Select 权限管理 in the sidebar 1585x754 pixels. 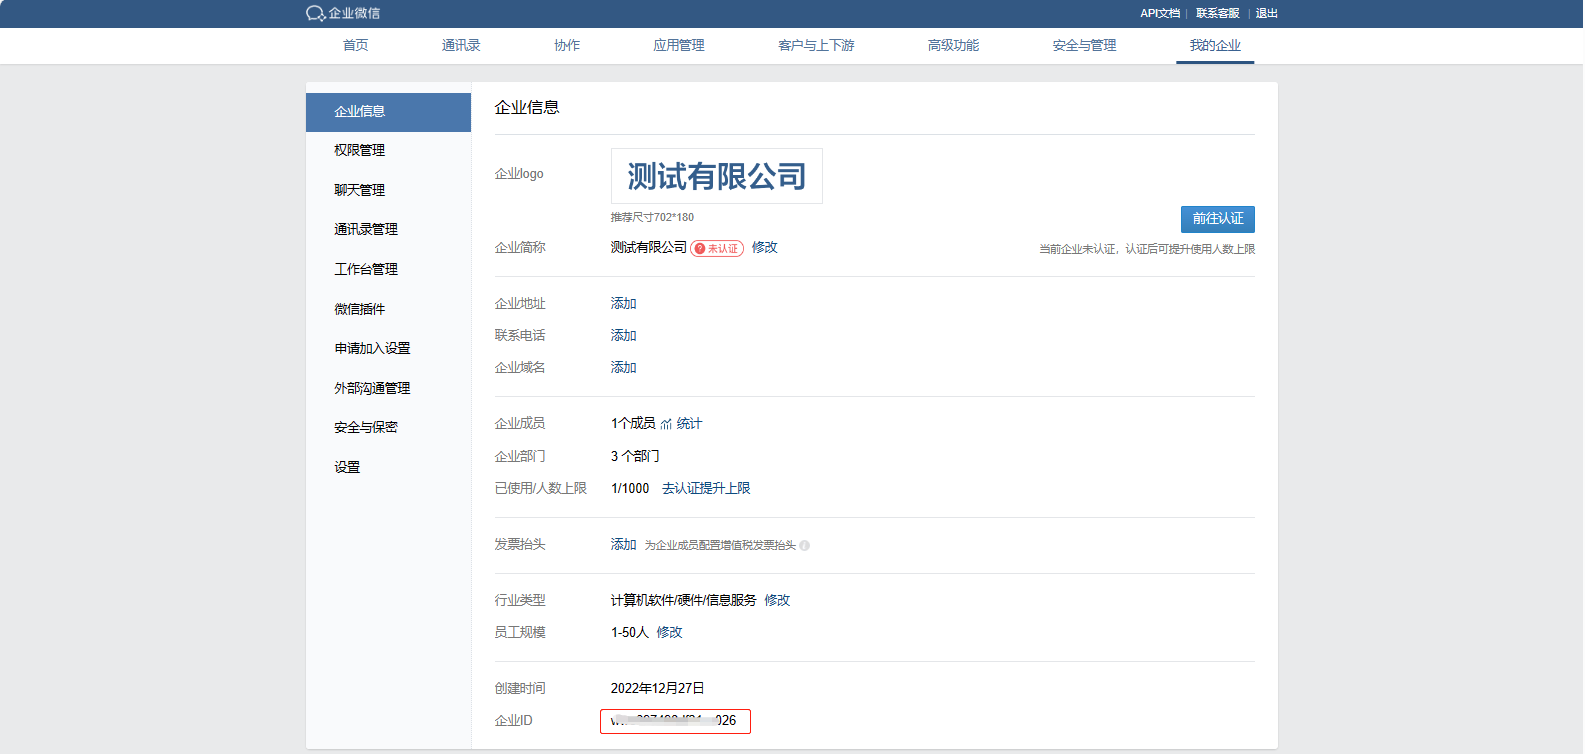pyautogui.click(x=360, y=150)
